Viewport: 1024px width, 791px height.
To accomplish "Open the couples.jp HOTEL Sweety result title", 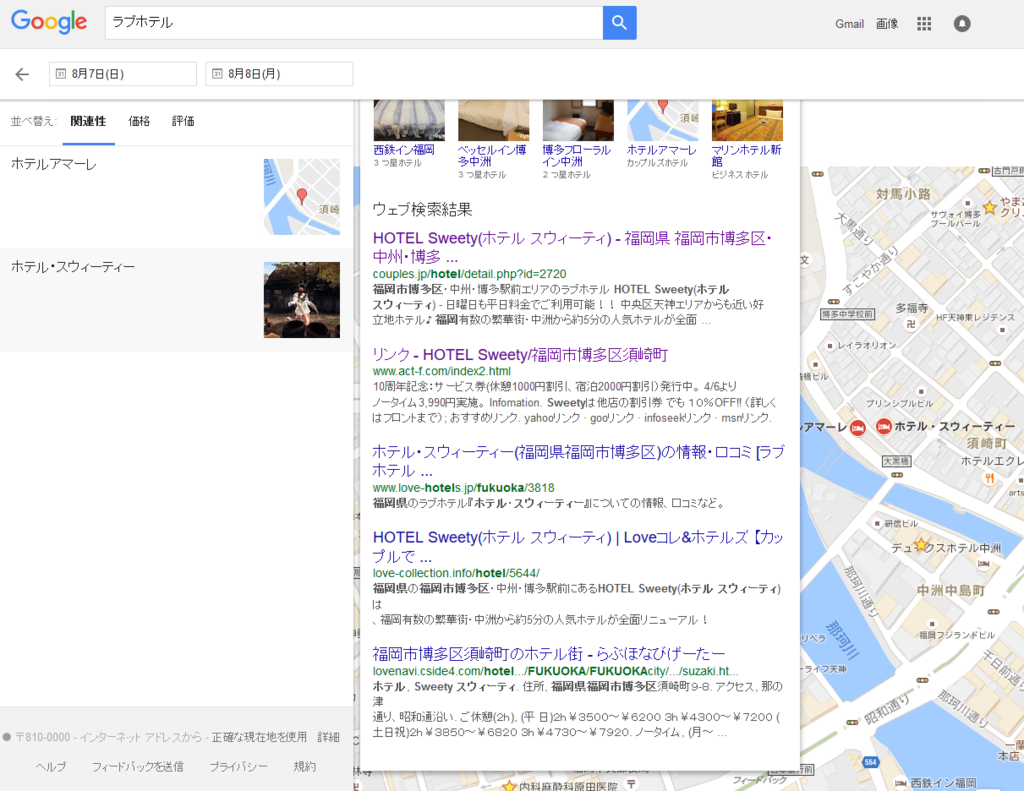I will [x=572, y=248].
